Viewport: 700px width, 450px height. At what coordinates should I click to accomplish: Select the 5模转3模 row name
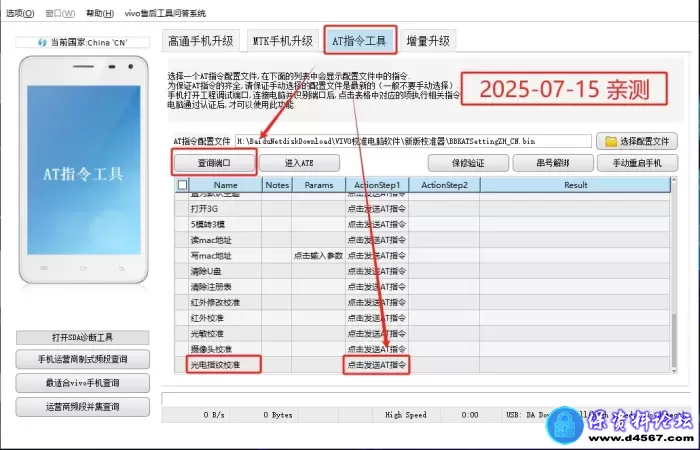[x=208, y=225]
